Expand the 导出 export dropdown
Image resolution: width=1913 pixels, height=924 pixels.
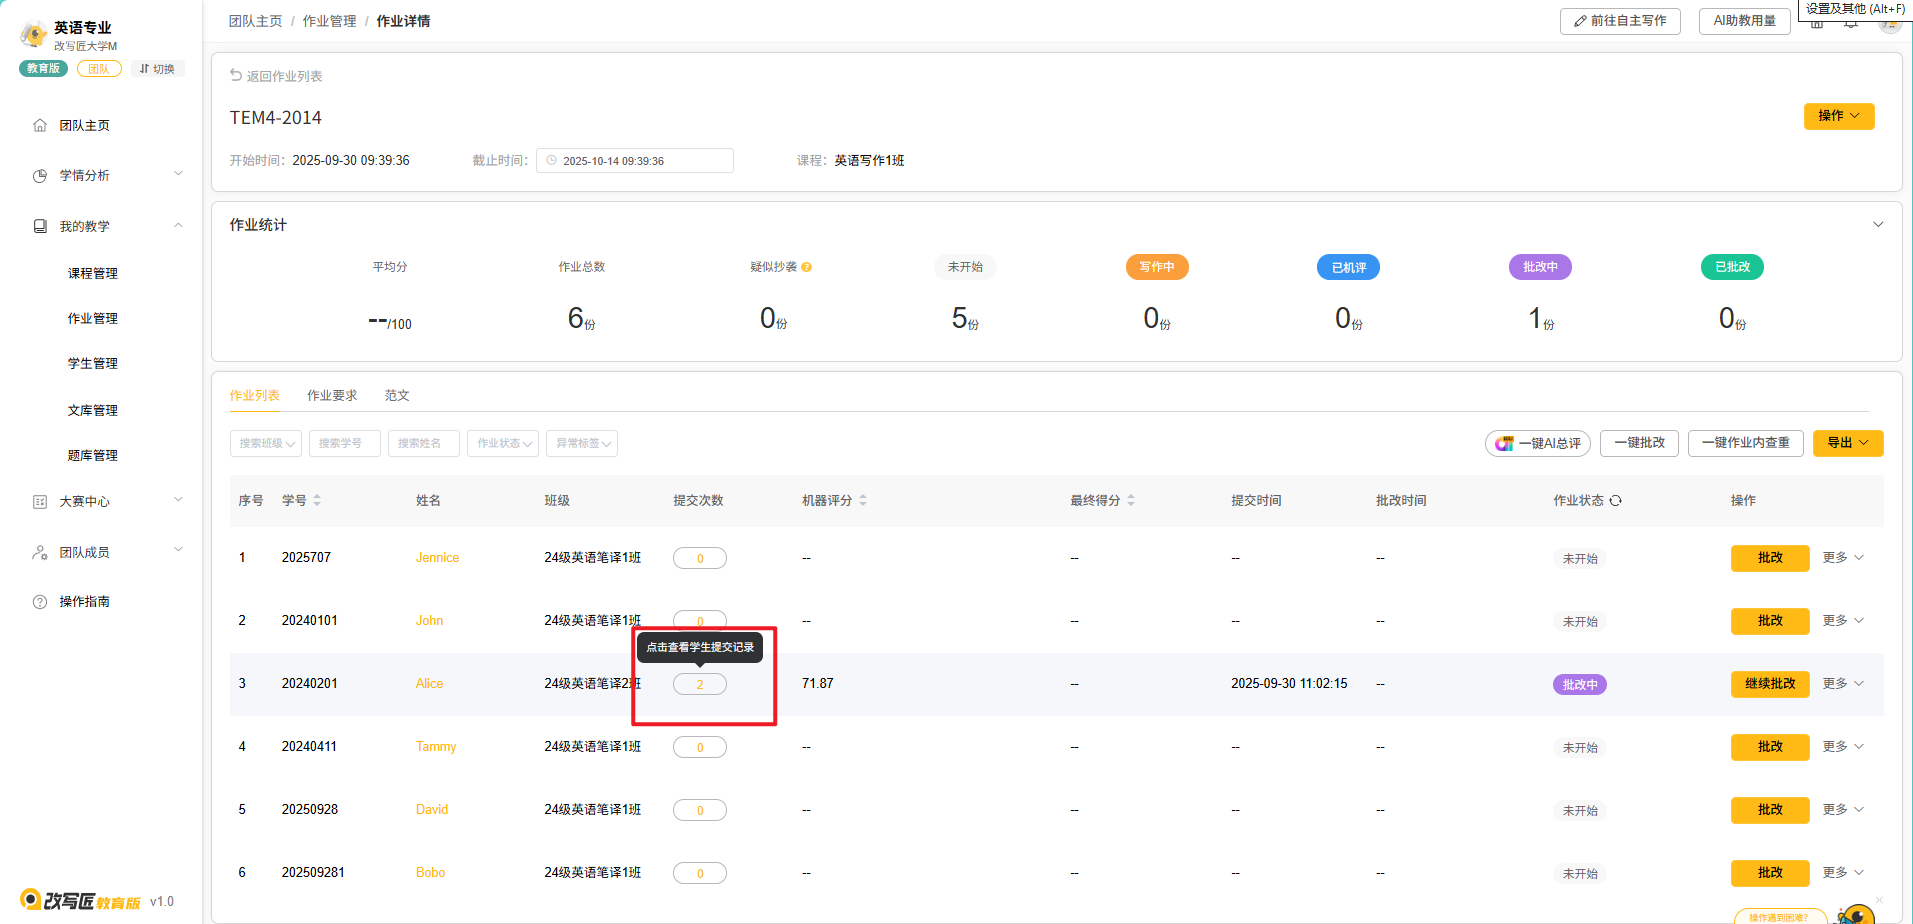[x=1847, y=443]
